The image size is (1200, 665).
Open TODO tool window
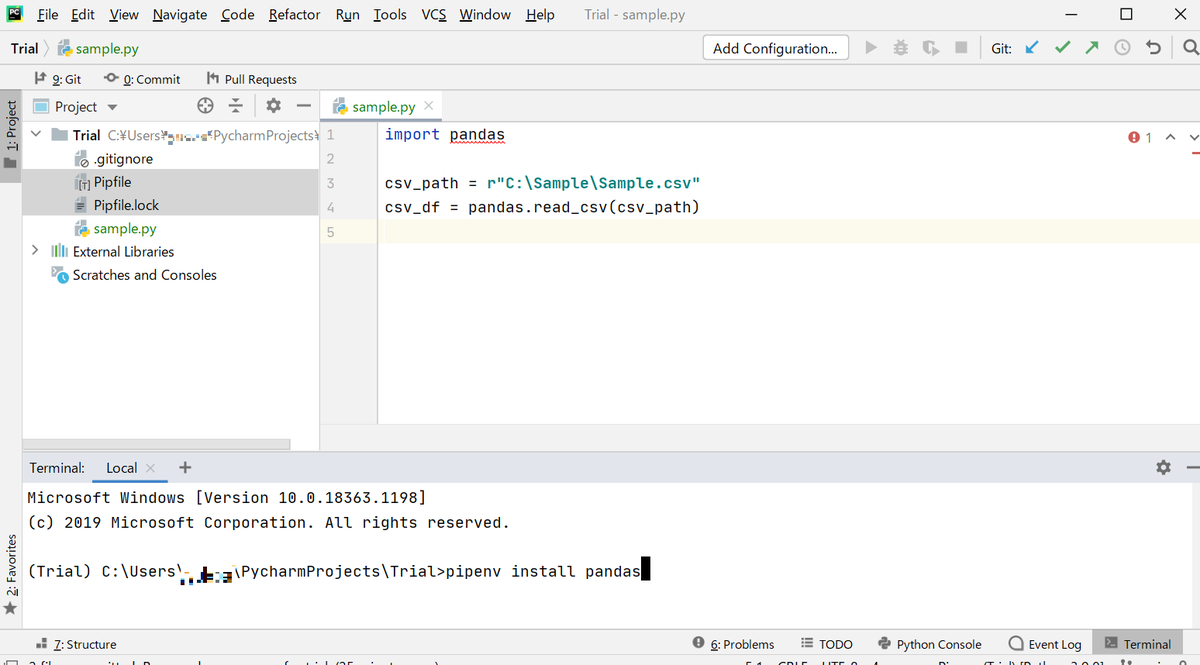827,644
